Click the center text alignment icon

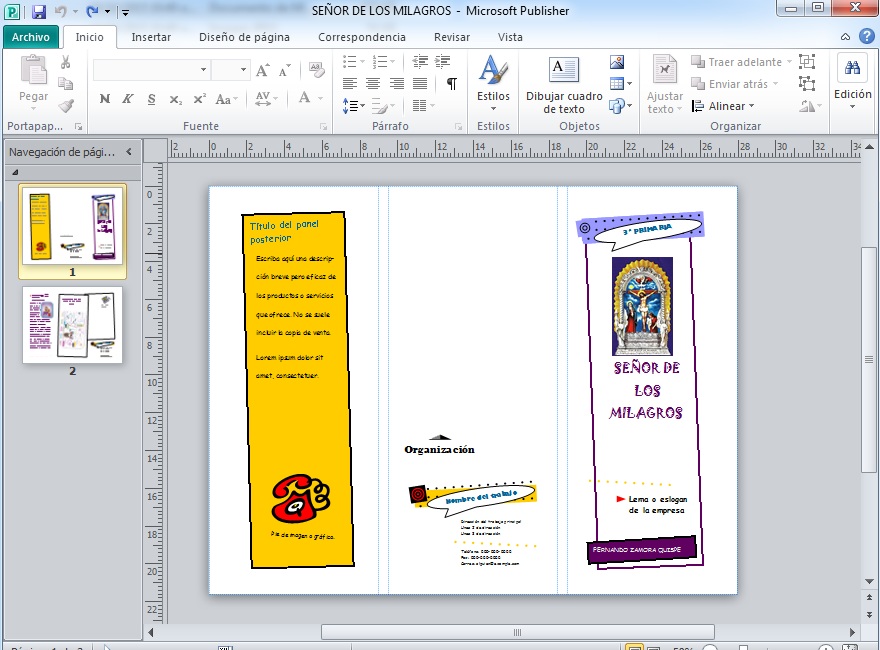(x=373, y=84)
